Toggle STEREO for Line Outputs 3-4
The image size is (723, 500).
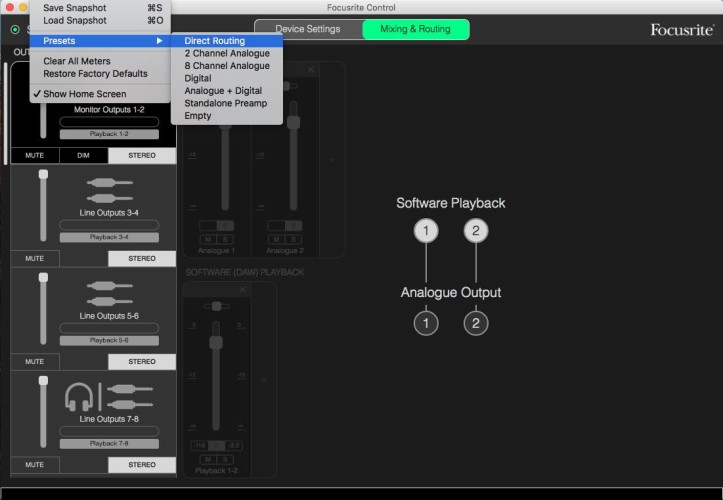[142, 259]
